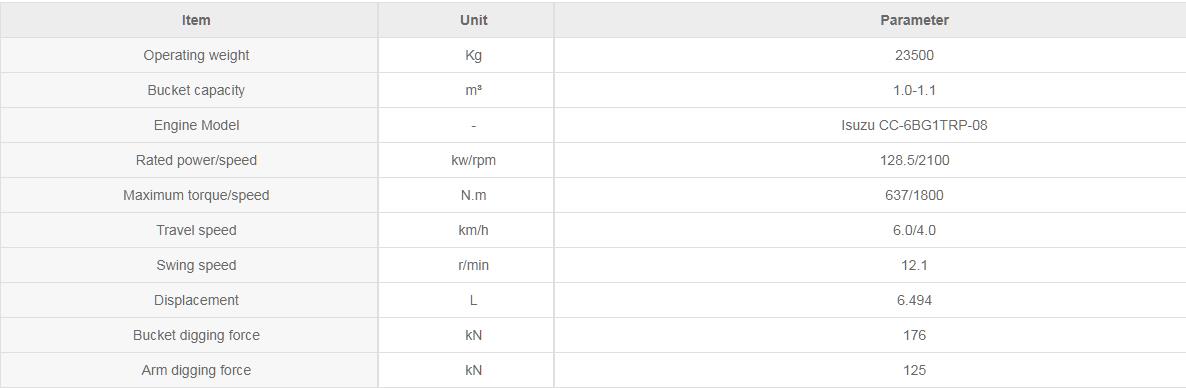
Task: Click the Engine Model cell
Action: pos(196,125)
